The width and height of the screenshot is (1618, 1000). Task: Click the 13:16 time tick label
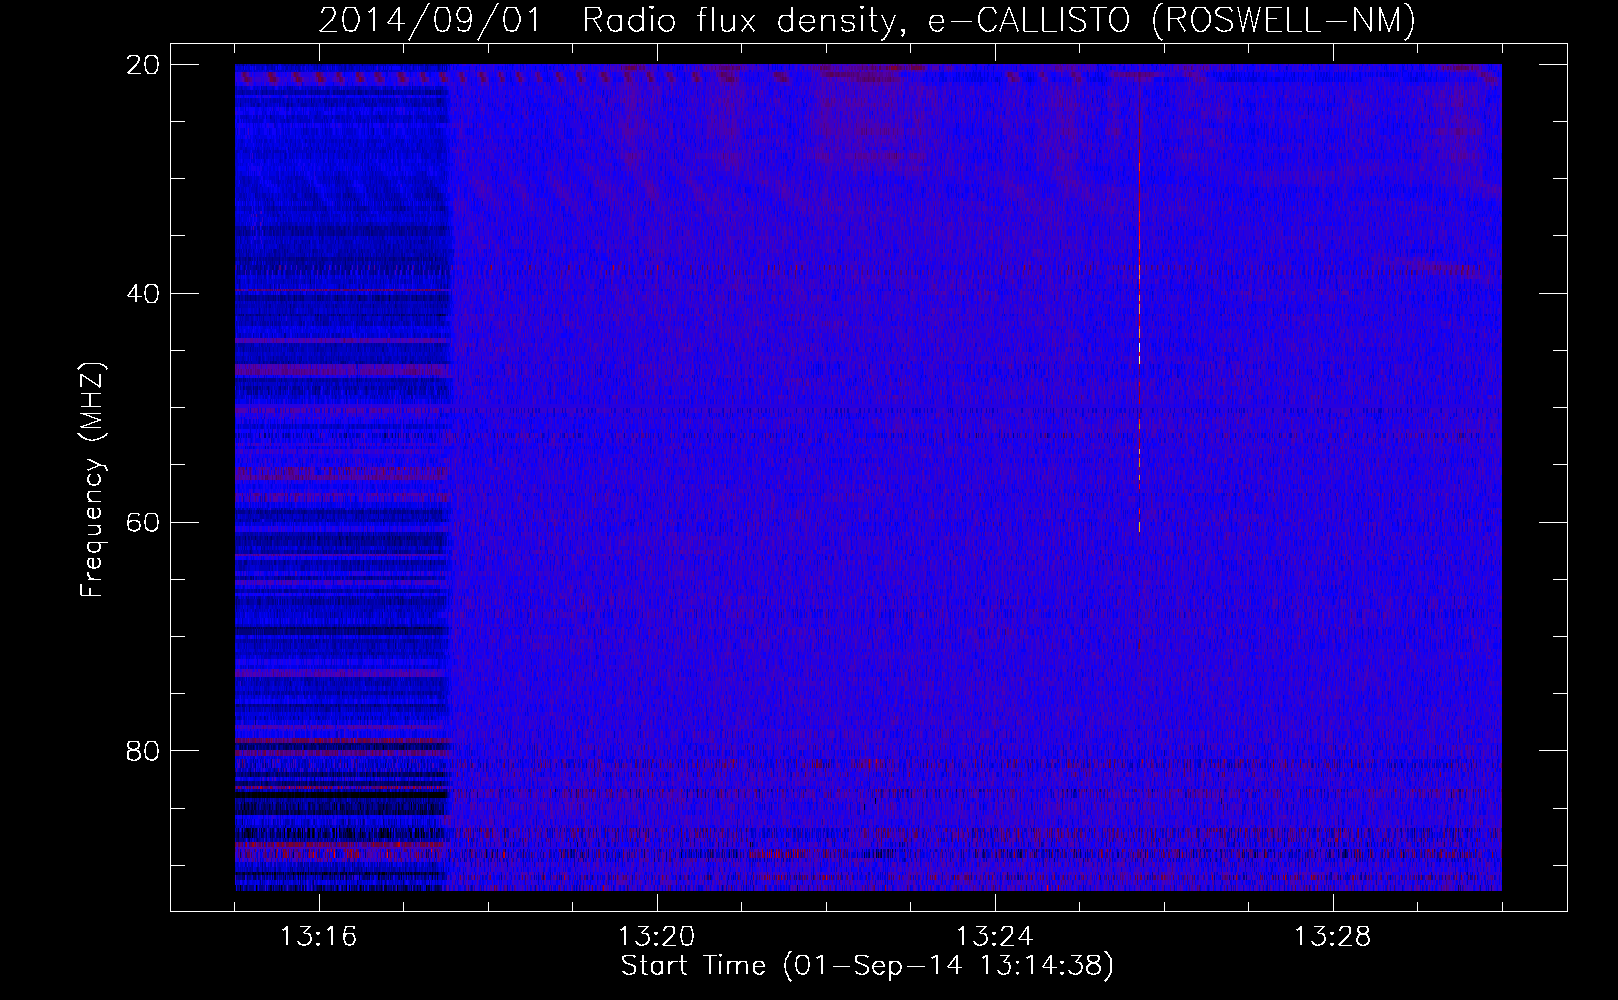[x=319, y=937]
